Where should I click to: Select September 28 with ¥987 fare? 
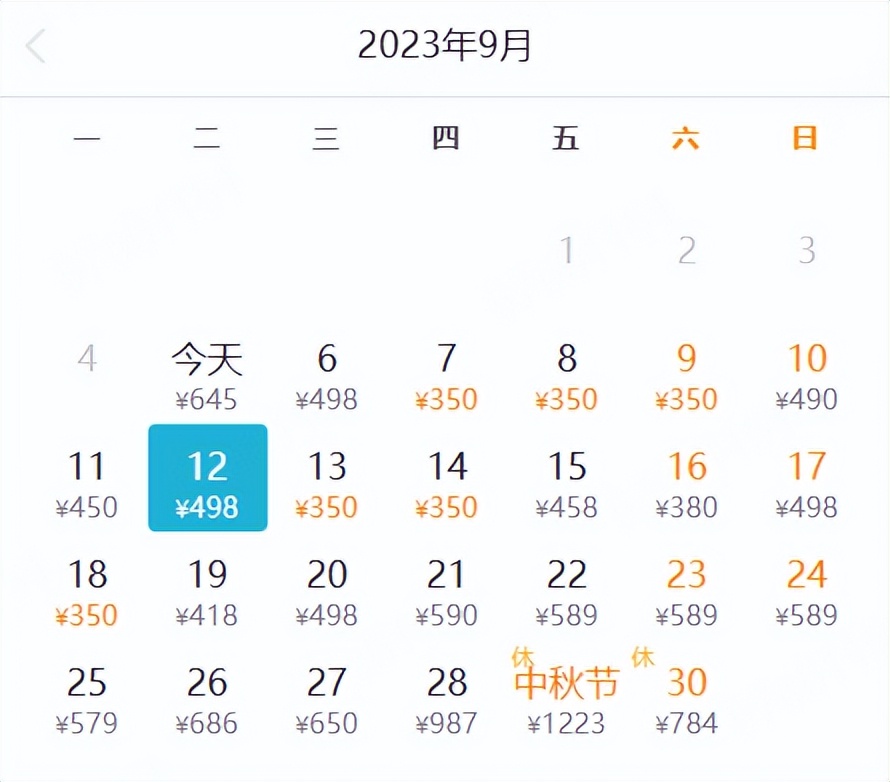(x=447, y=683)
